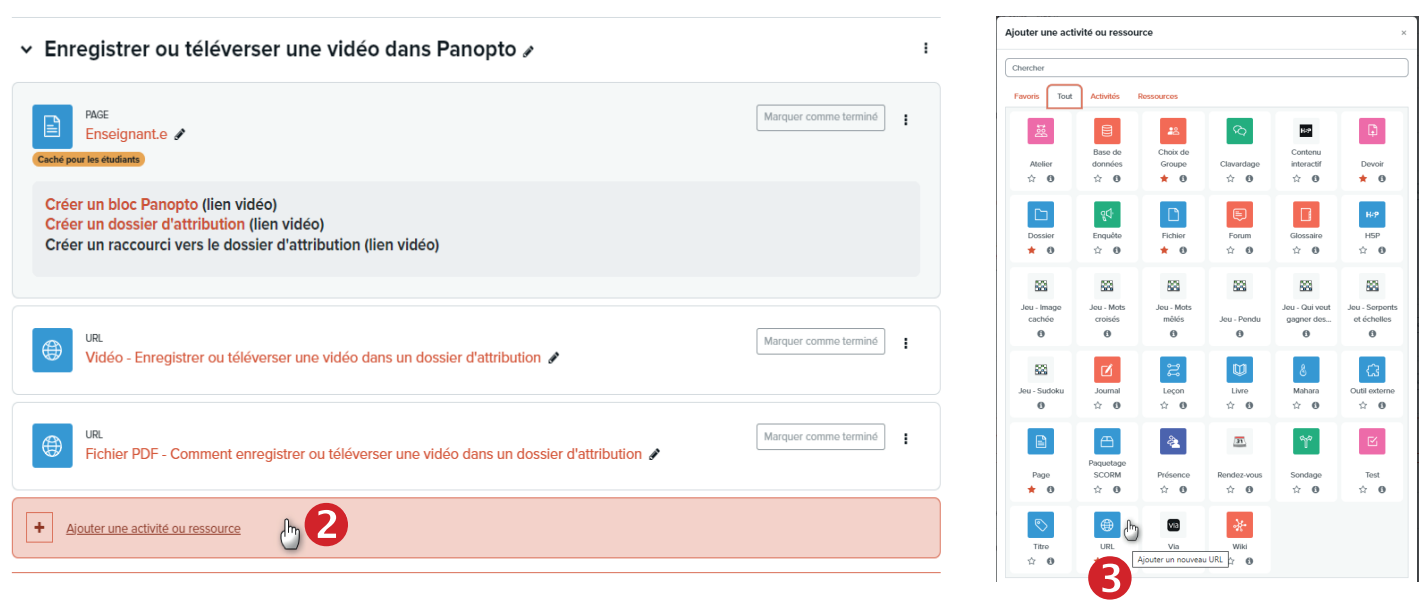The width and height of the screenshot is (1427, 612).
Task: Choose the Sondage activity icon
Action: (1306, 441)
